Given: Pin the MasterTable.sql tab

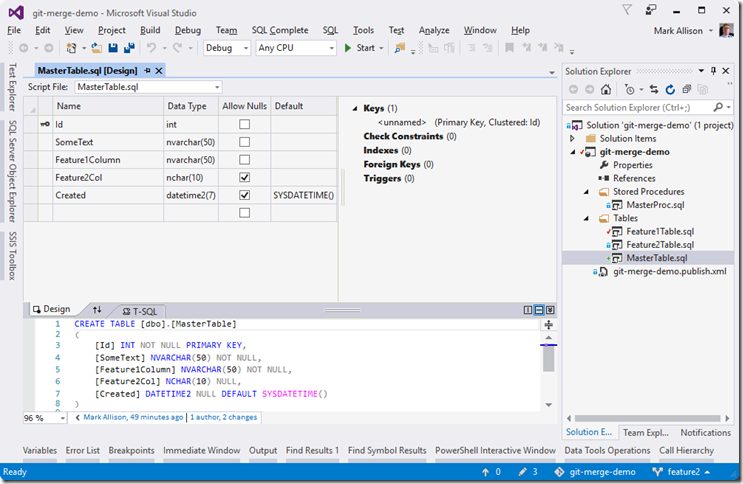Looking at the screenshot, I should pos(147,71).
